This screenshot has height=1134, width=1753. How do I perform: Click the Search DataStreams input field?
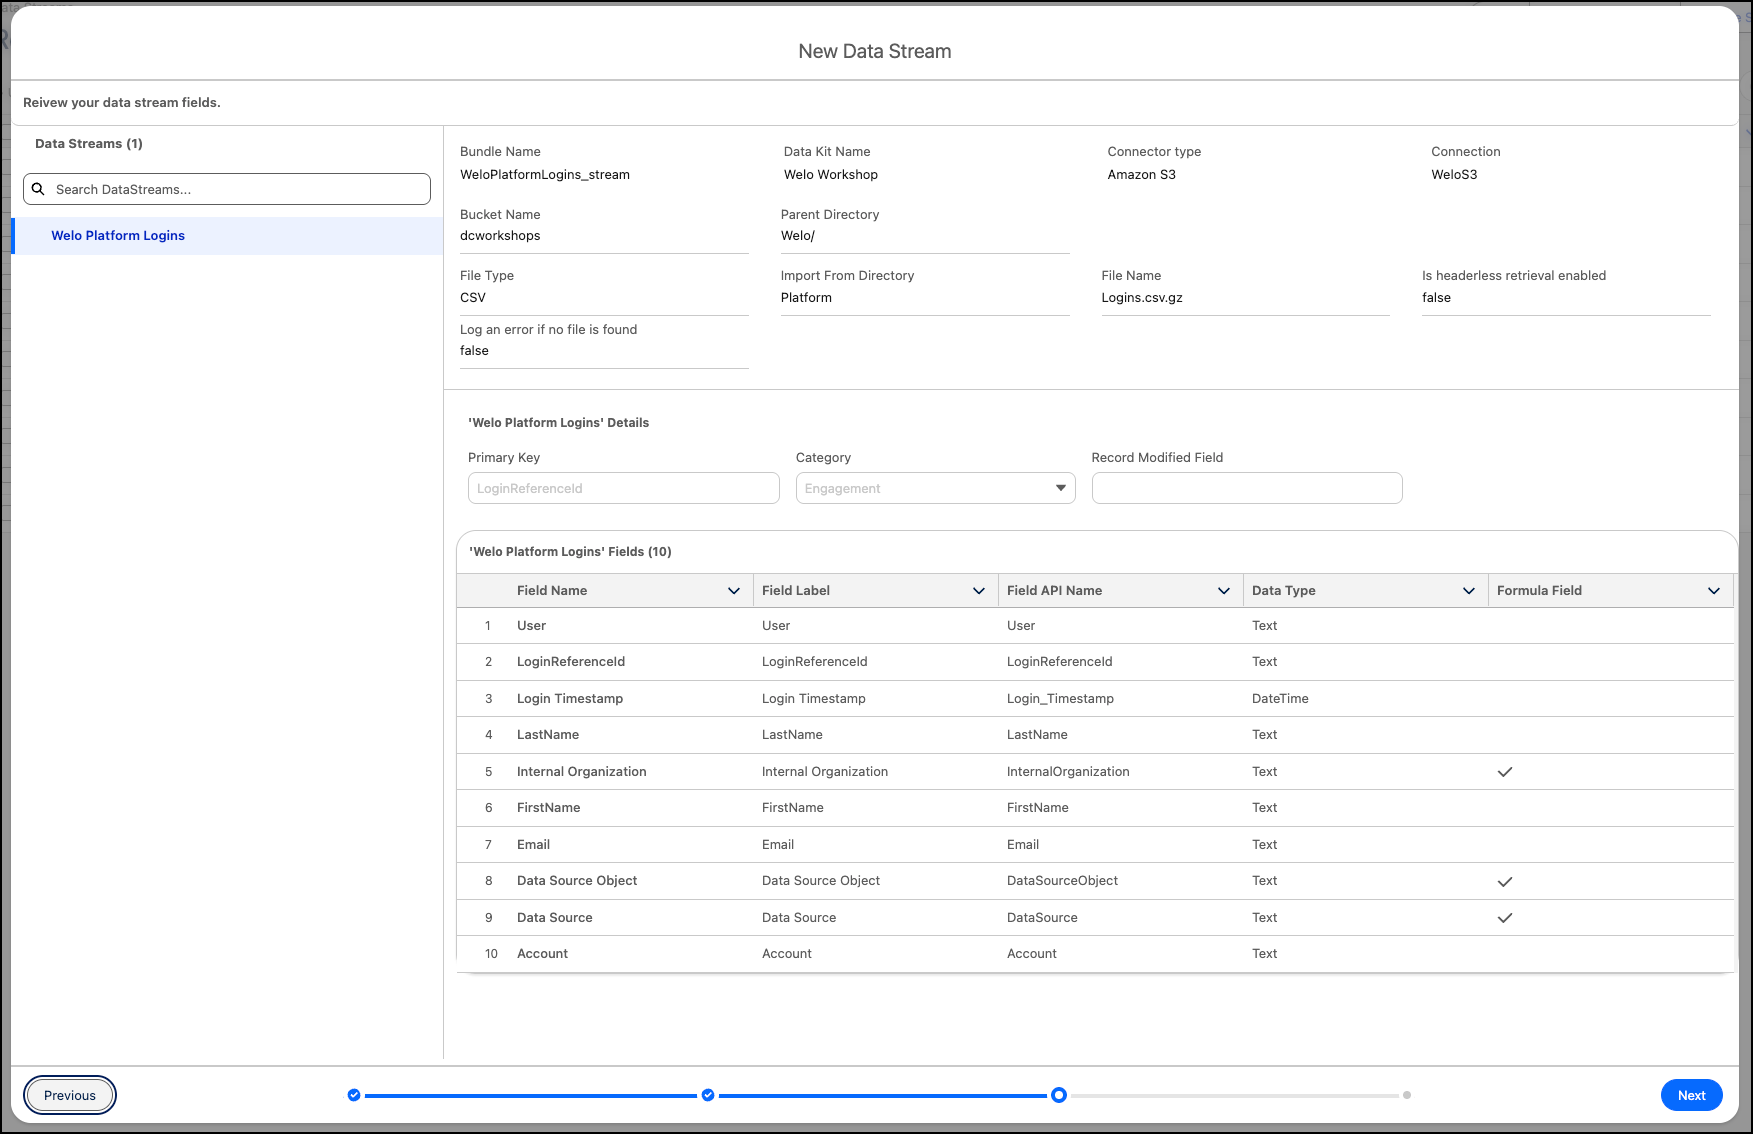[238, 189]
